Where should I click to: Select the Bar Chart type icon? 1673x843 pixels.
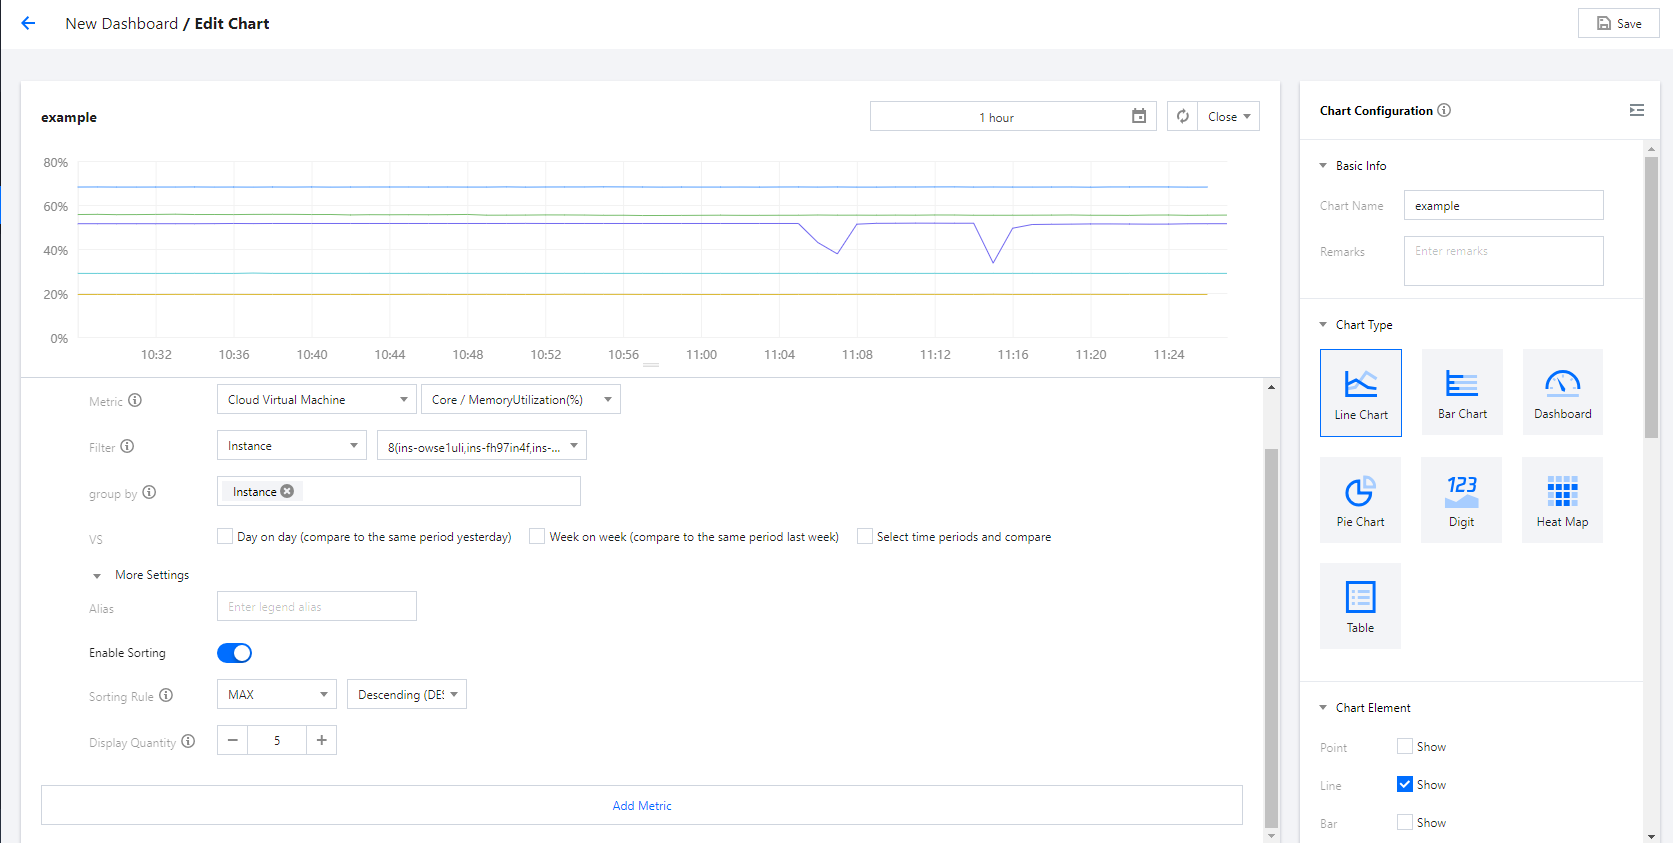click(x=1461, y=392)
